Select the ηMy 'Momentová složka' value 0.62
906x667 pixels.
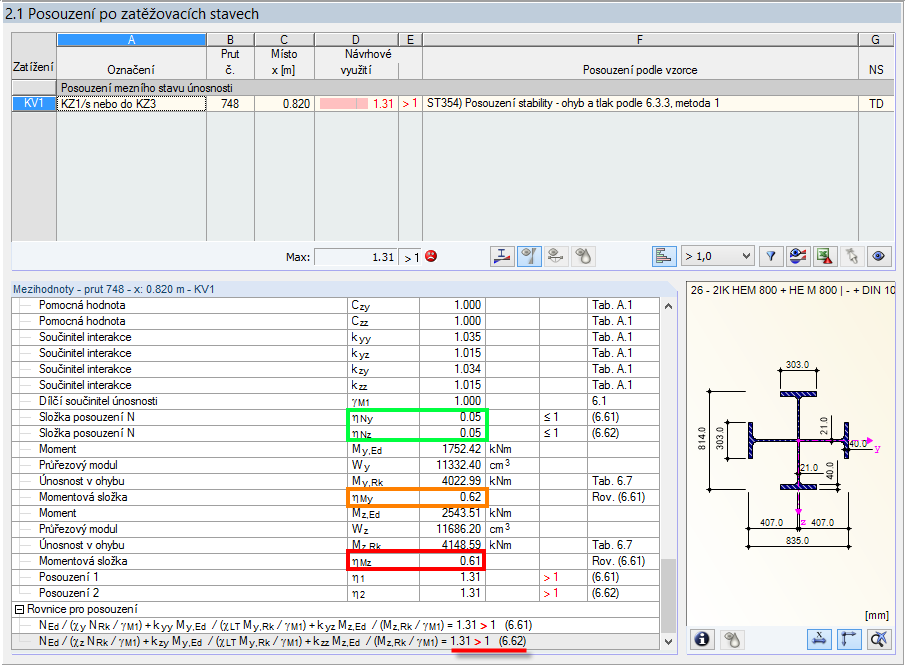click(x=452, y=497)
